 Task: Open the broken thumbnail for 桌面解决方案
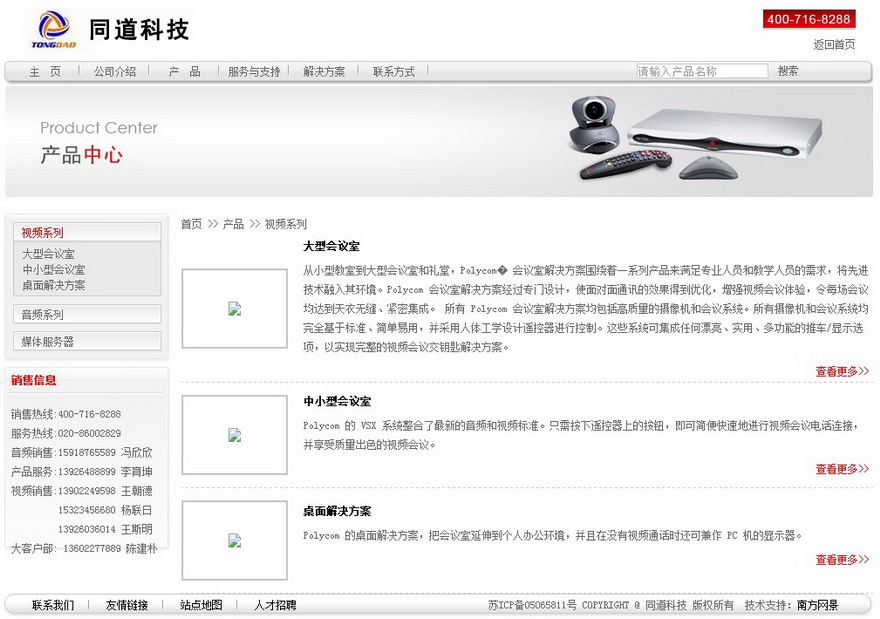tap(235, 540)
